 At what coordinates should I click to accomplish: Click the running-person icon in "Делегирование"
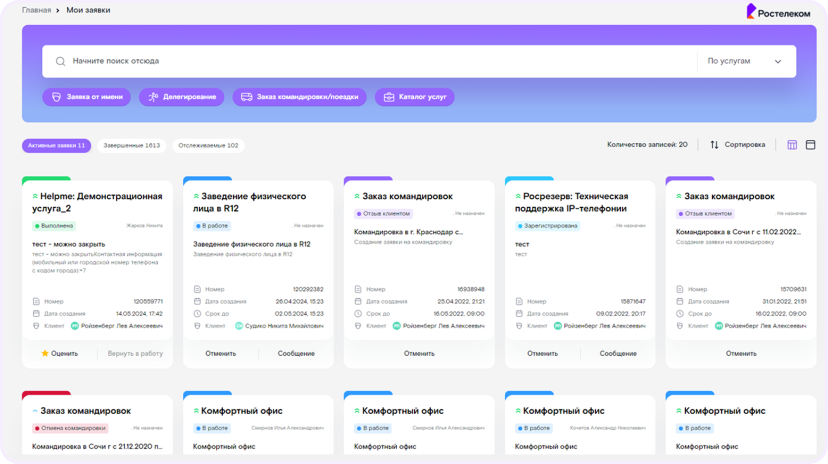pos(153,97)
